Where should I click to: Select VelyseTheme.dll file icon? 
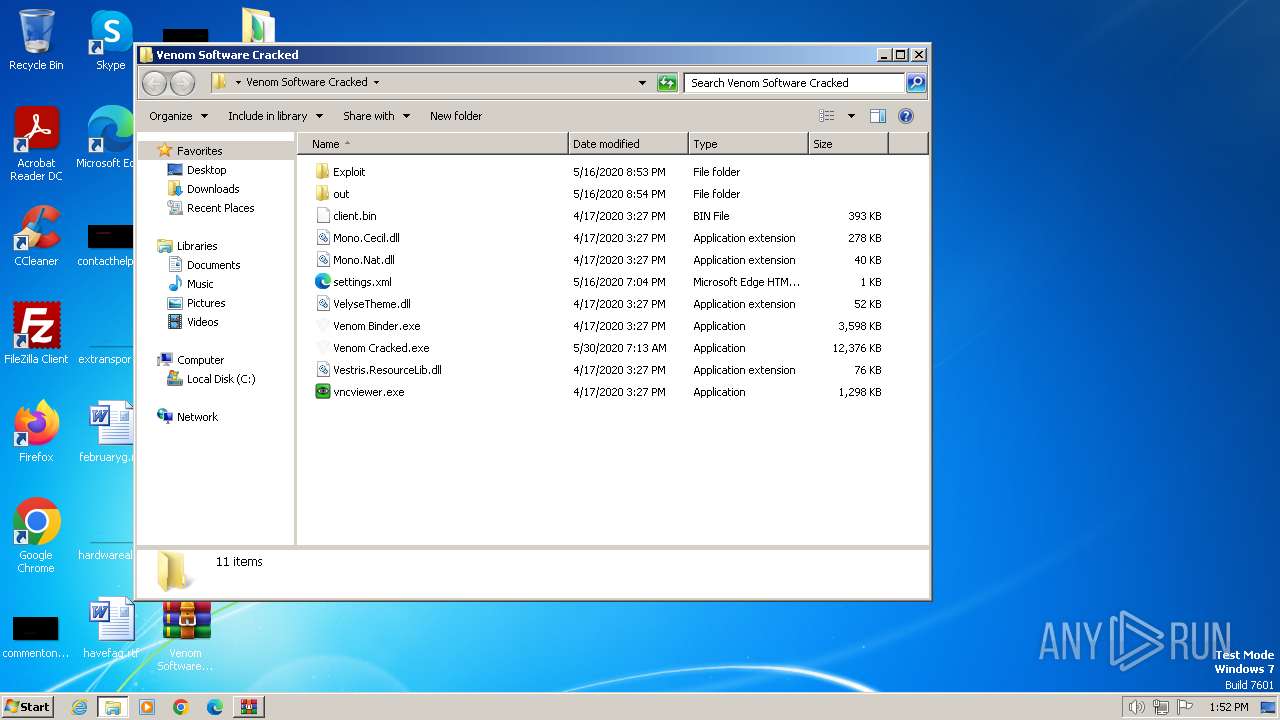[322, 304]
